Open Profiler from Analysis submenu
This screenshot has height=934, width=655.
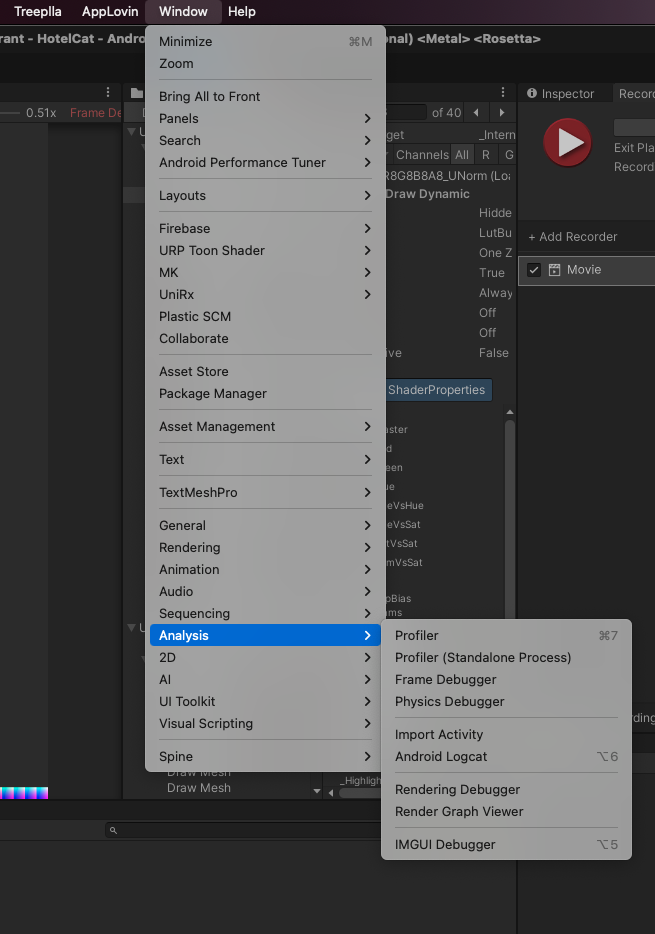[506, 636]
